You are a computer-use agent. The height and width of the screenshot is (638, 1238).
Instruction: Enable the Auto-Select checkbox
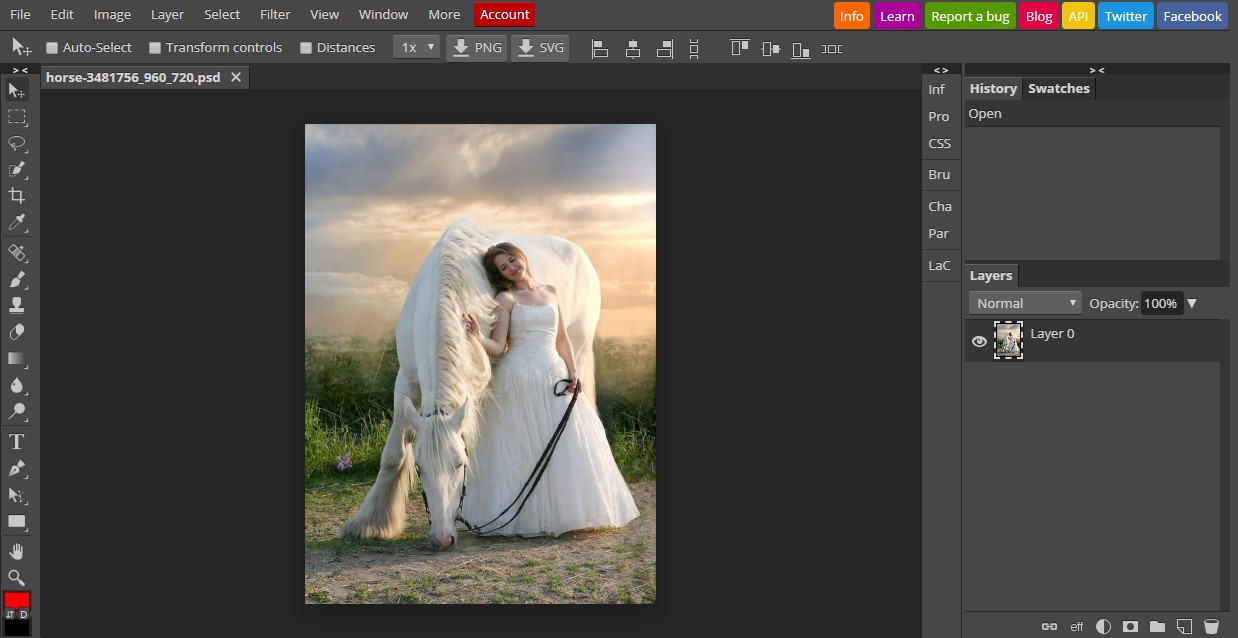(52, 47)
